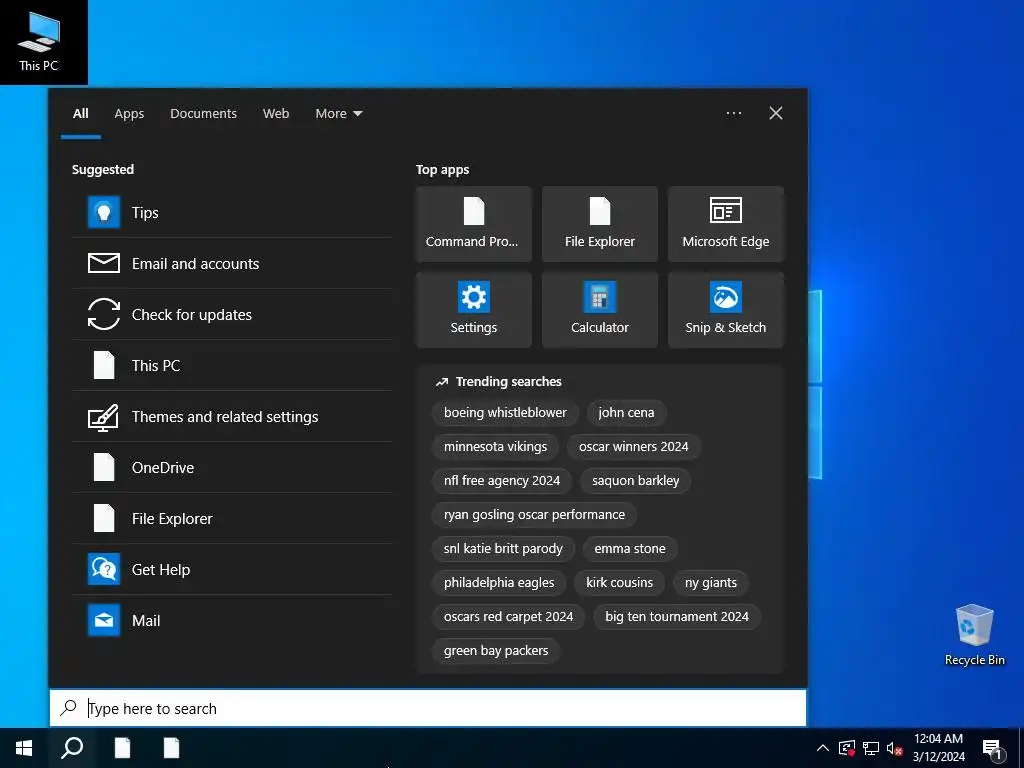Launch Microsoft Edge top app tile

726,224
